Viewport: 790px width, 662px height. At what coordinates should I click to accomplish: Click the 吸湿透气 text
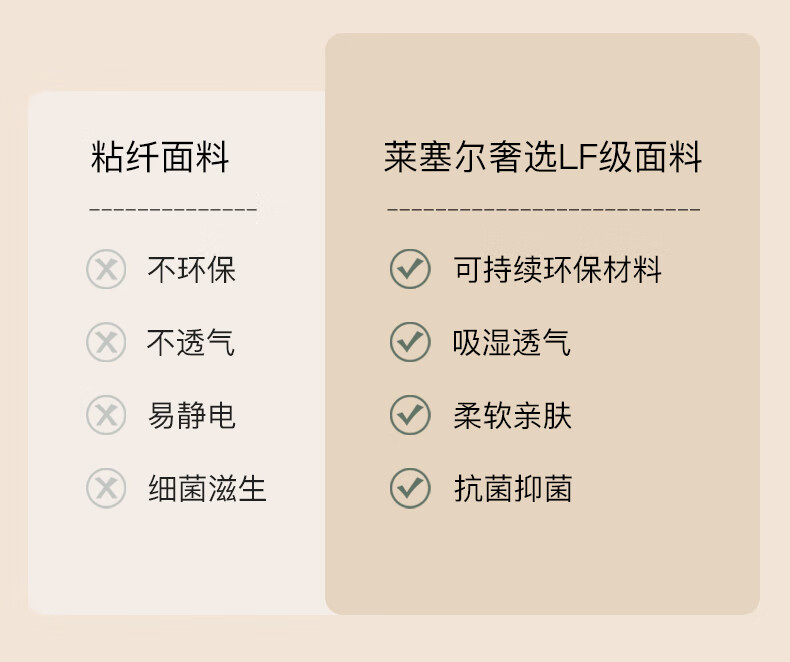(512, 343)
